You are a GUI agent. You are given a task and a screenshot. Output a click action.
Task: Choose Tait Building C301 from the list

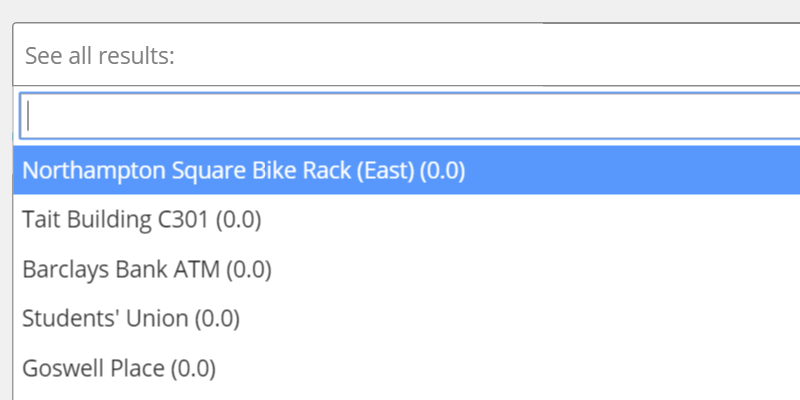141,220
